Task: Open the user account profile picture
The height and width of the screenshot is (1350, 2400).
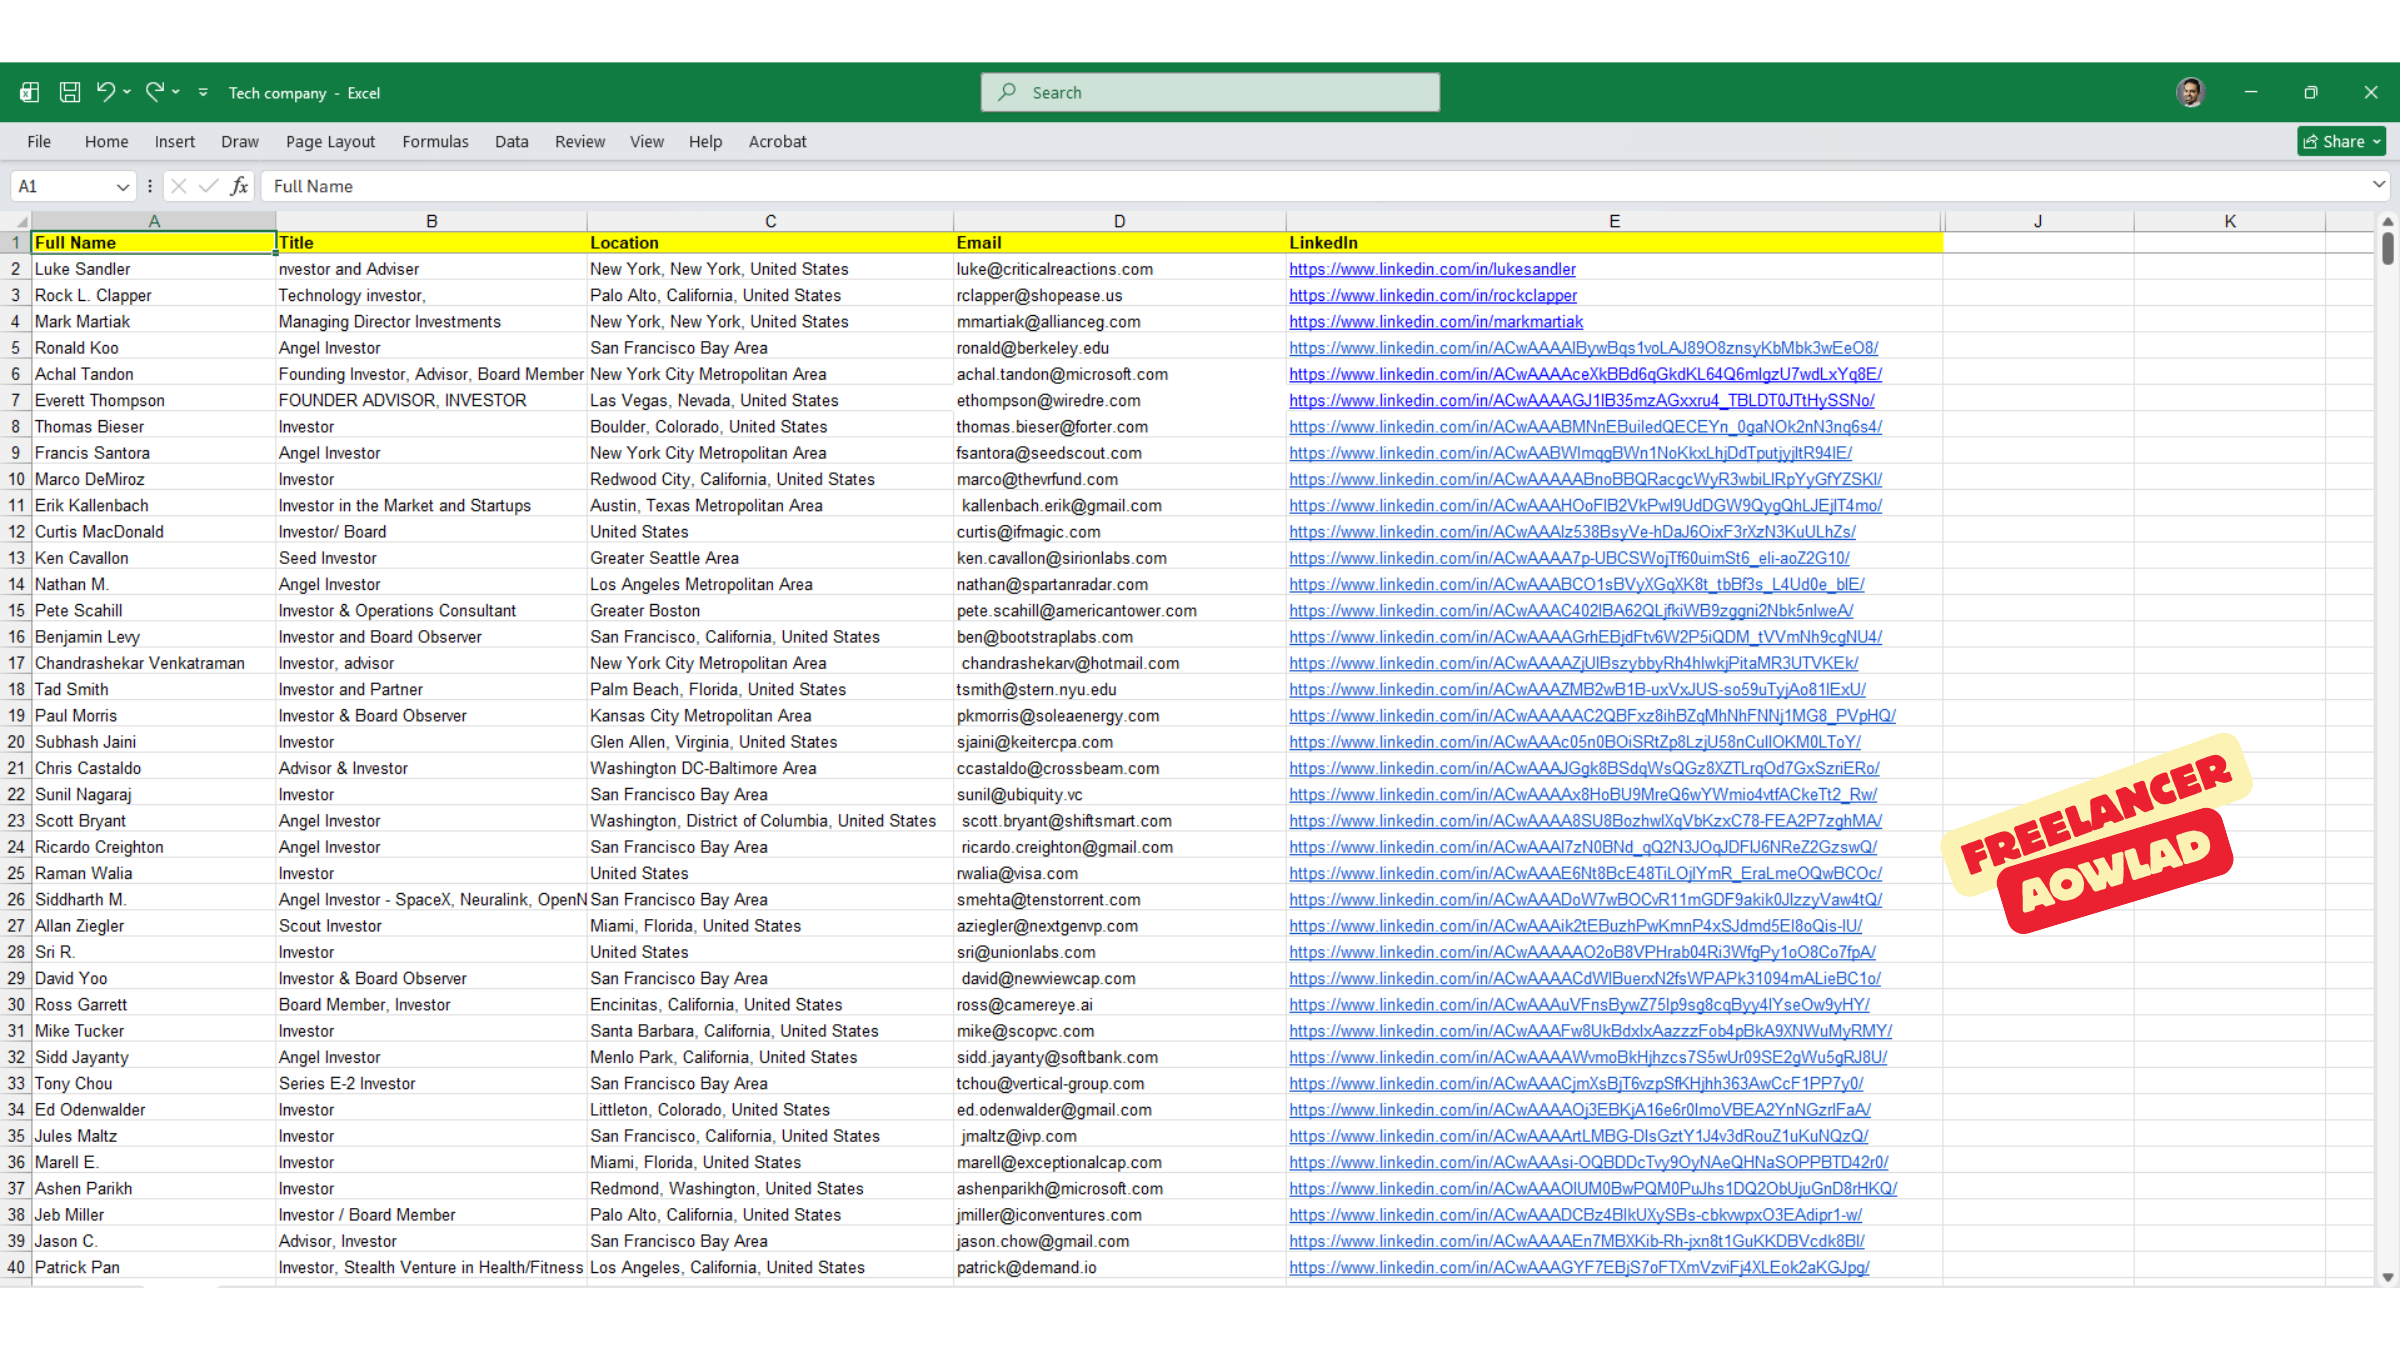Action: [2190, 91]
